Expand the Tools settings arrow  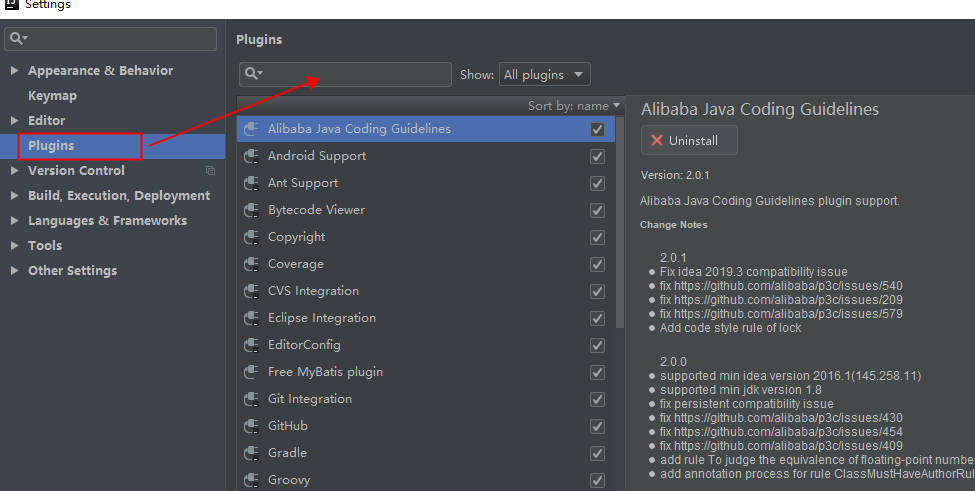[x=14, y=245]
